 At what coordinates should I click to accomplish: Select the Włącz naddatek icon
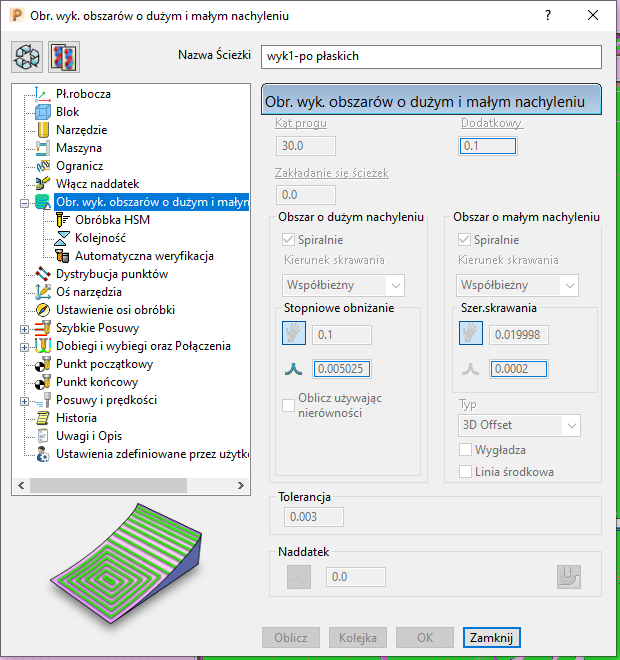pyautogui.click(x=43, y=184)
